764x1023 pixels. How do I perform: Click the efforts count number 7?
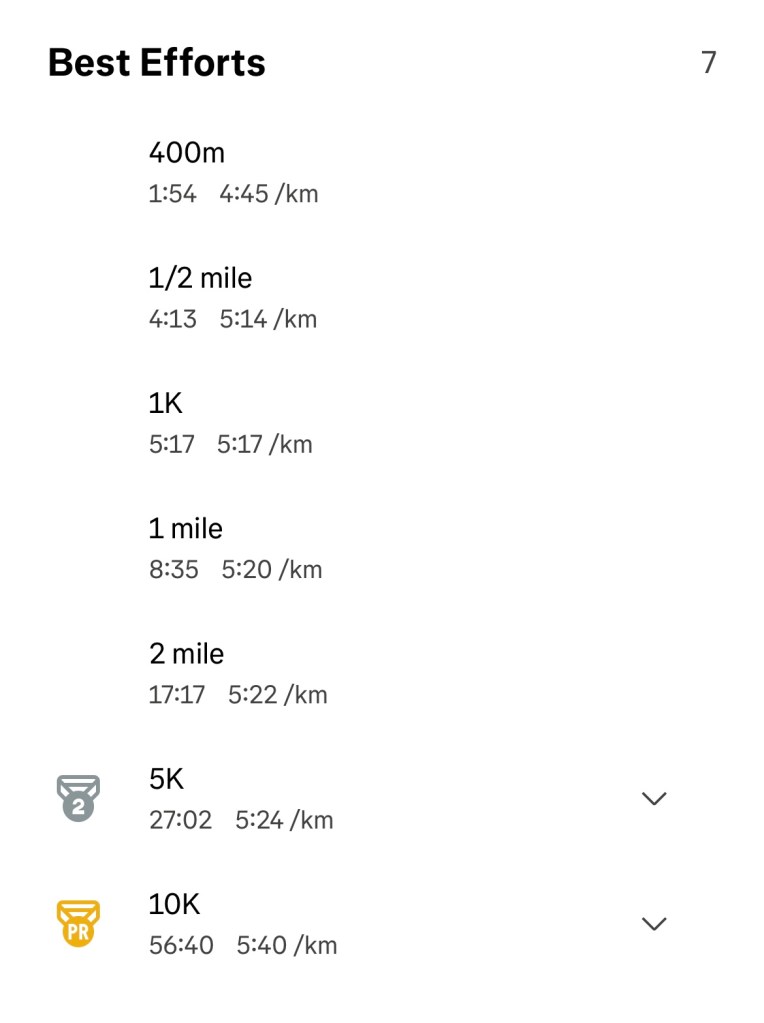[x=708, y=63]
